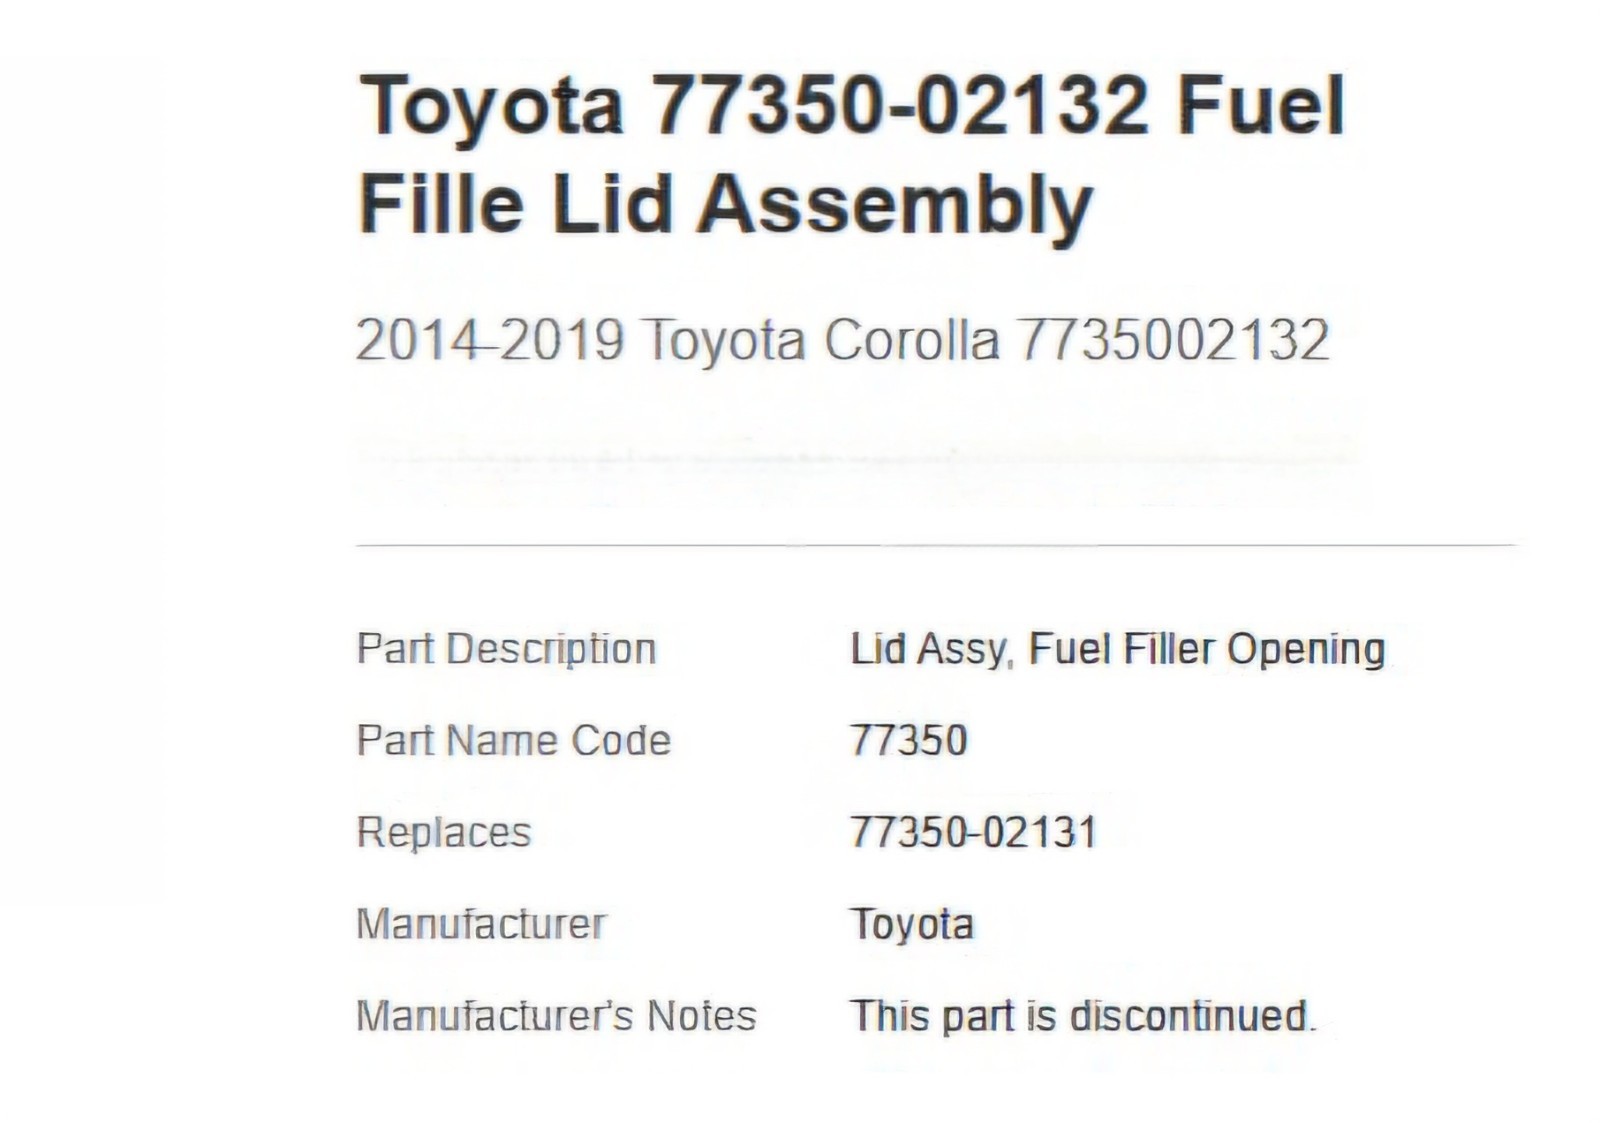Screen dimensions: 1600x1123
Task: Click the "Lid Assy, Fuel Filler Opening" value
Action: click(1117, 649)
